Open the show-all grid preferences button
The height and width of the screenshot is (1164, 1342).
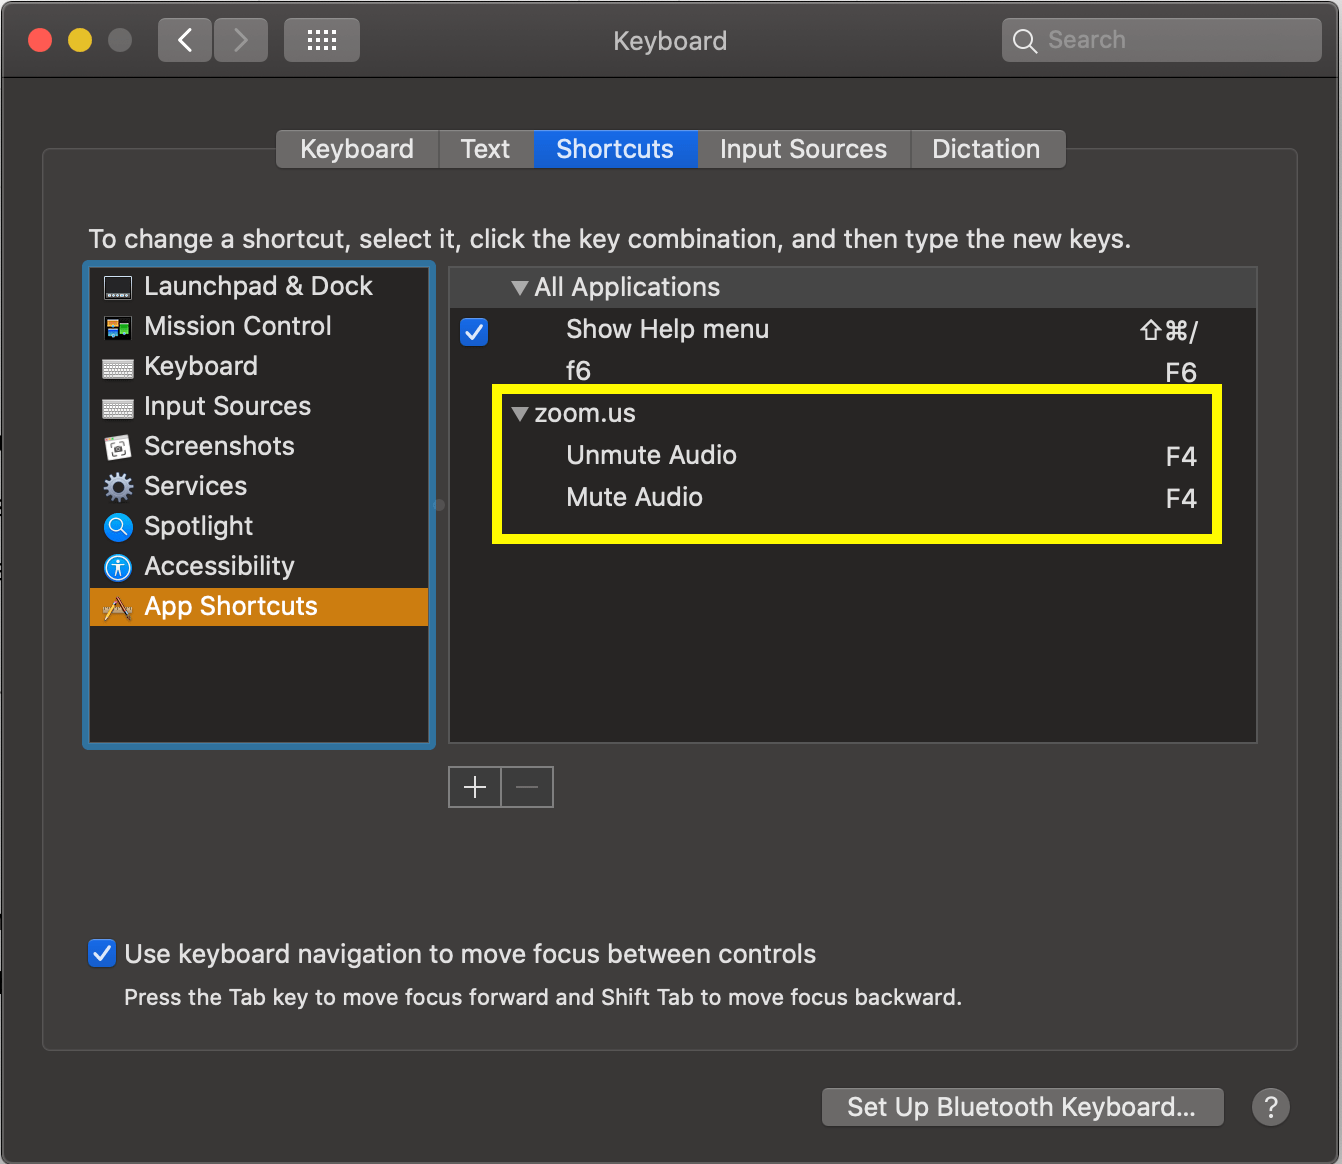(x=321, y=40)
